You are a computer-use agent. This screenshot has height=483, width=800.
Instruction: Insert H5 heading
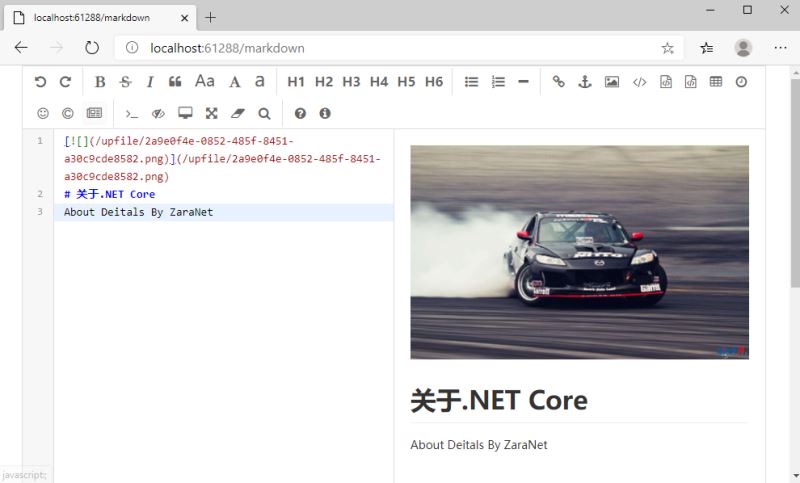[x=406, y=82]
